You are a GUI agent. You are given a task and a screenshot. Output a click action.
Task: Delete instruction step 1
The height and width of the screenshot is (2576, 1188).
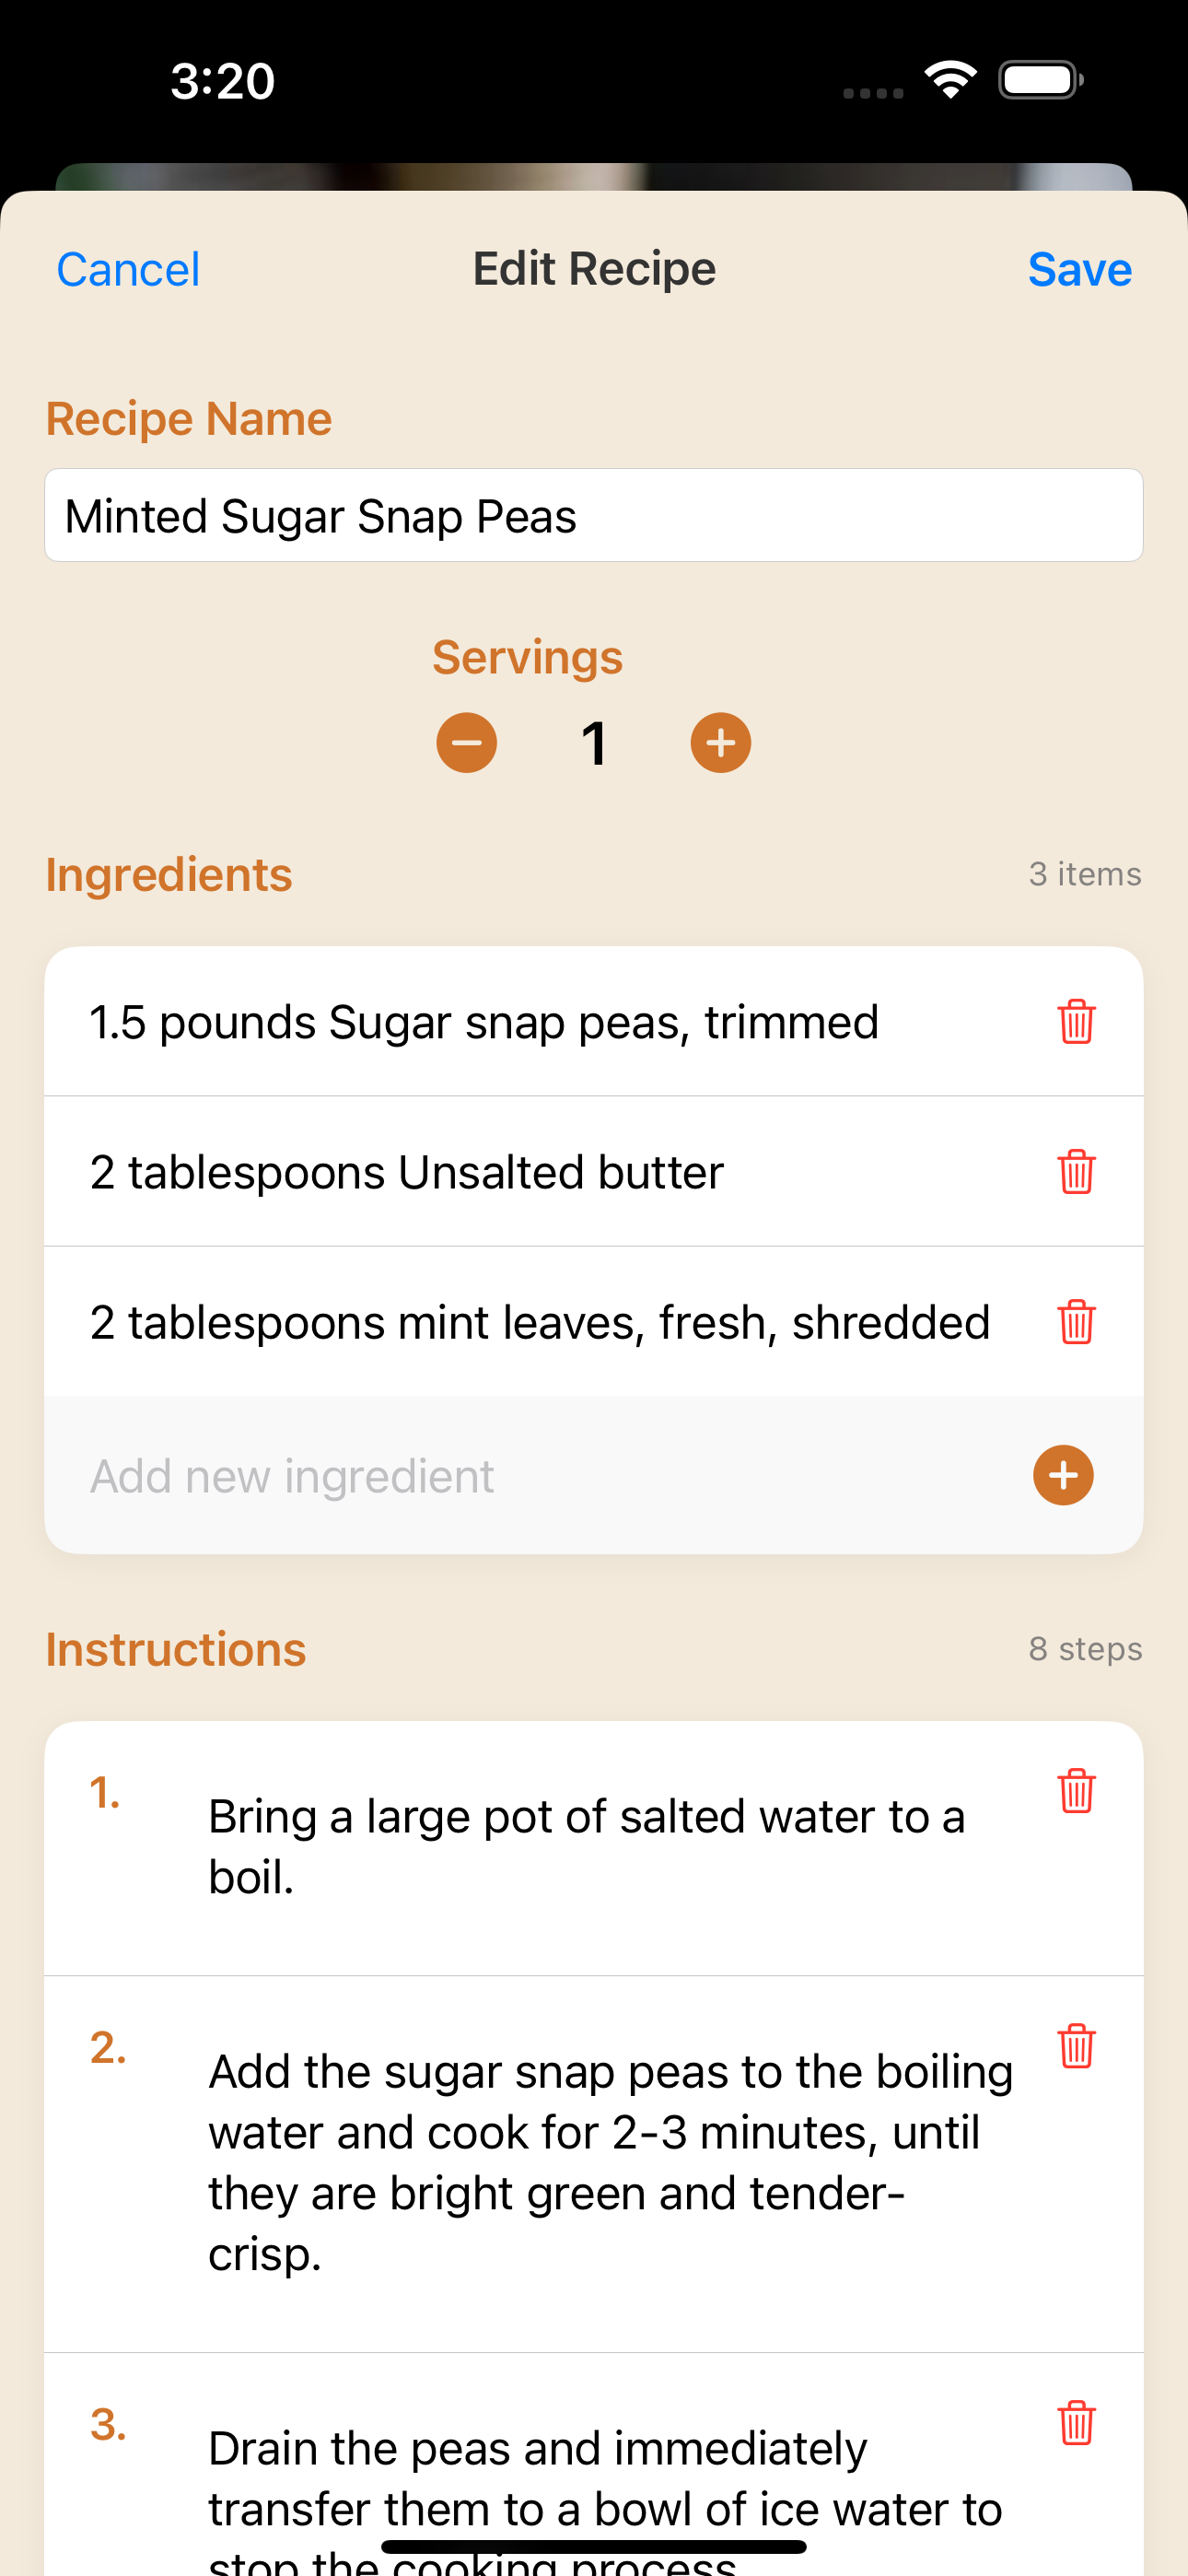click(x=1076, y=1790)
